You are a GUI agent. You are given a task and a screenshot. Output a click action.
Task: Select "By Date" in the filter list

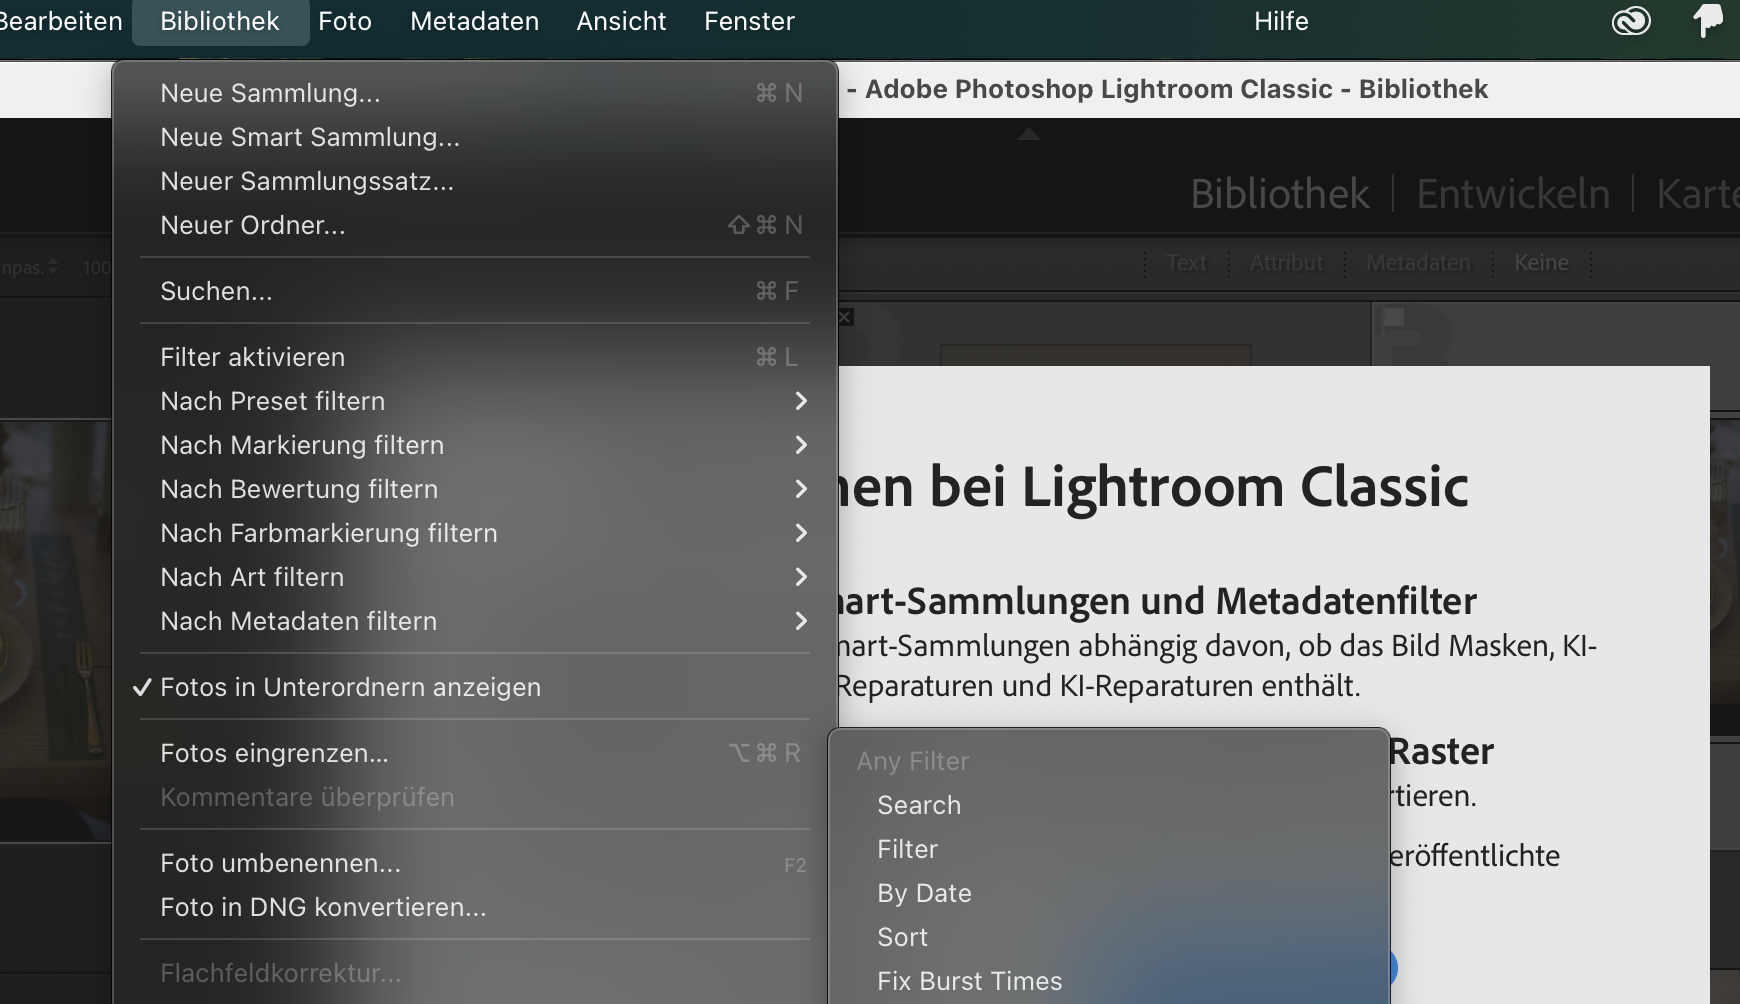(924, 893)
